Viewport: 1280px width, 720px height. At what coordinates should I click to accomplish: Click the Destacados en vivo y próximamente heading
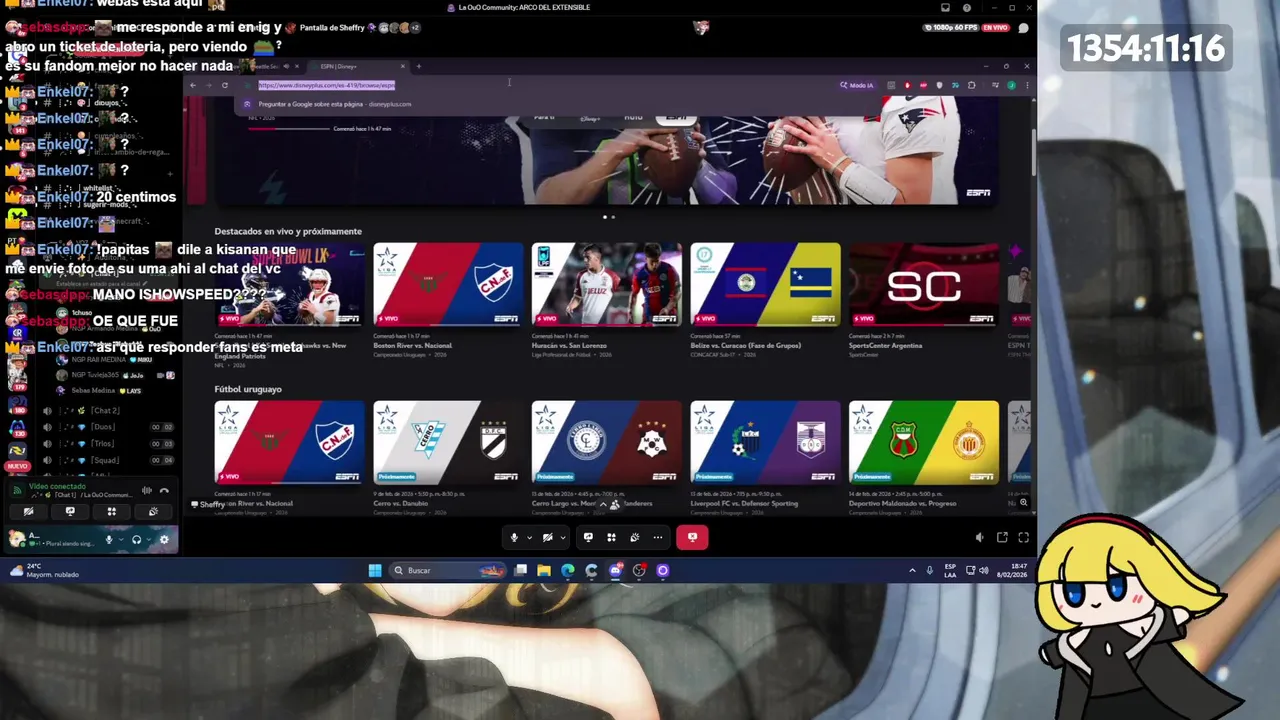(288, 231)
